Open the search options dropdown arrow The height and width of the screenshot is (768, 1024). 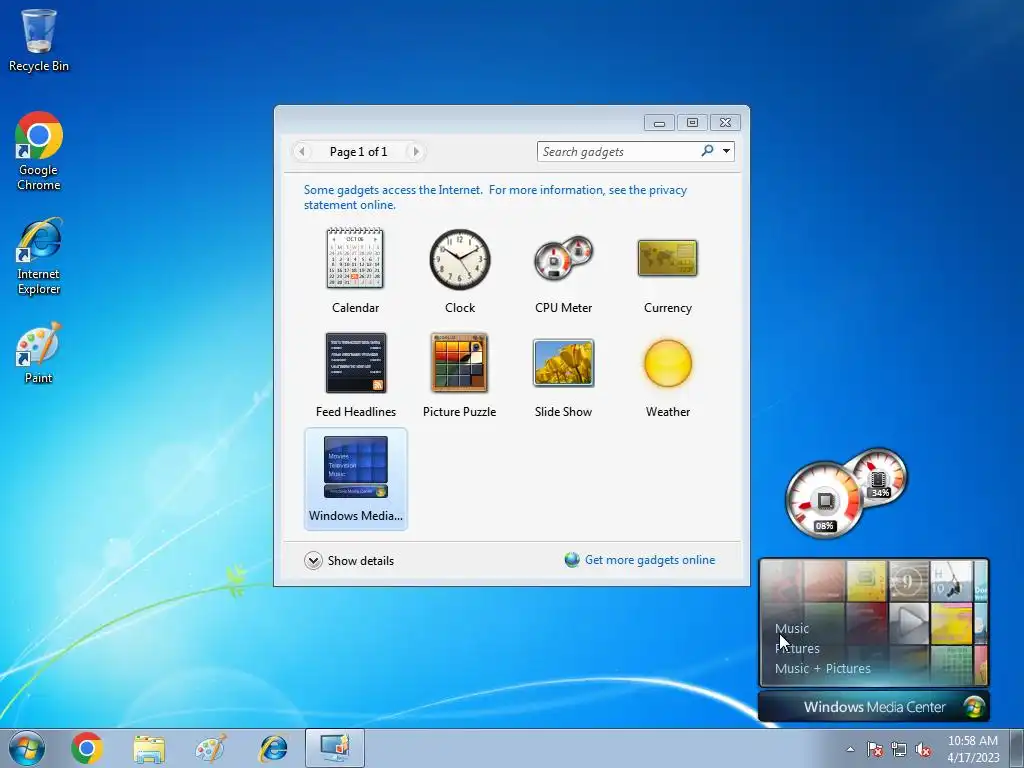pos(726,151)
